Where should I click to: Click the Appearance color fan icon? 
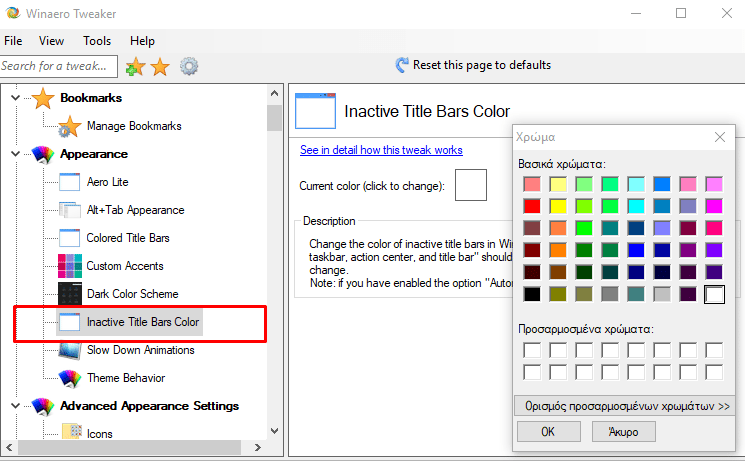pyautogui.click(x=43, y=154)
